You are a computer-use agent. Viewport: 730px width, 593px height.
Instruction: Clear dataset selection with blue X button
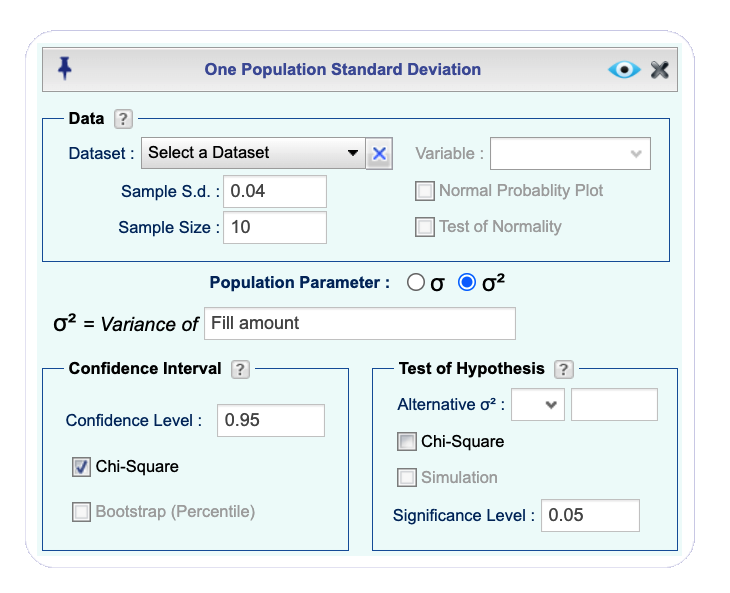(379, 153)
